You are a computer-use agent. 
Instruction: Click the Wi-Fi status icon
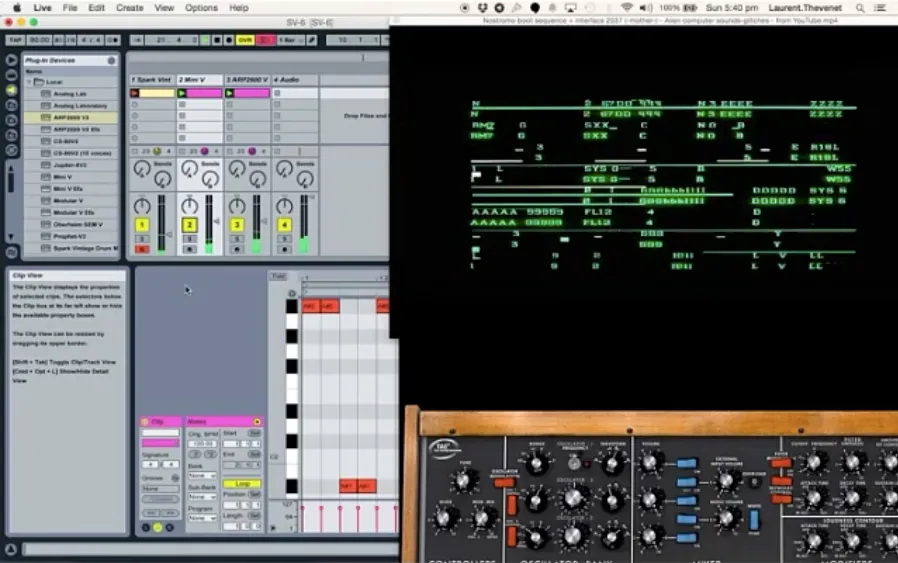click(627, 8)
